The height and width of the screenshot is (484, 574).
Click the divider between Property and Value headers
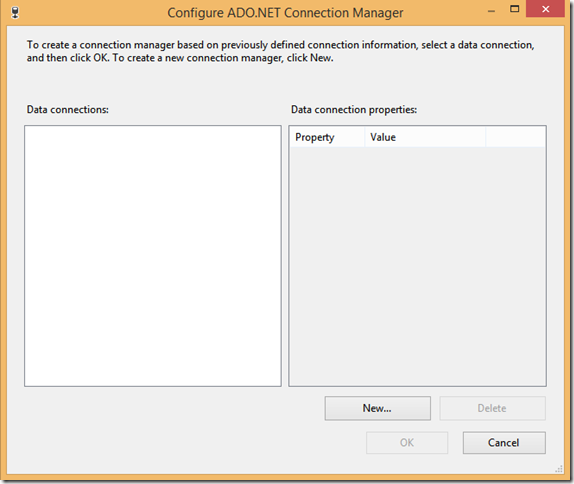pyautogui.click(x=365, y=137)
